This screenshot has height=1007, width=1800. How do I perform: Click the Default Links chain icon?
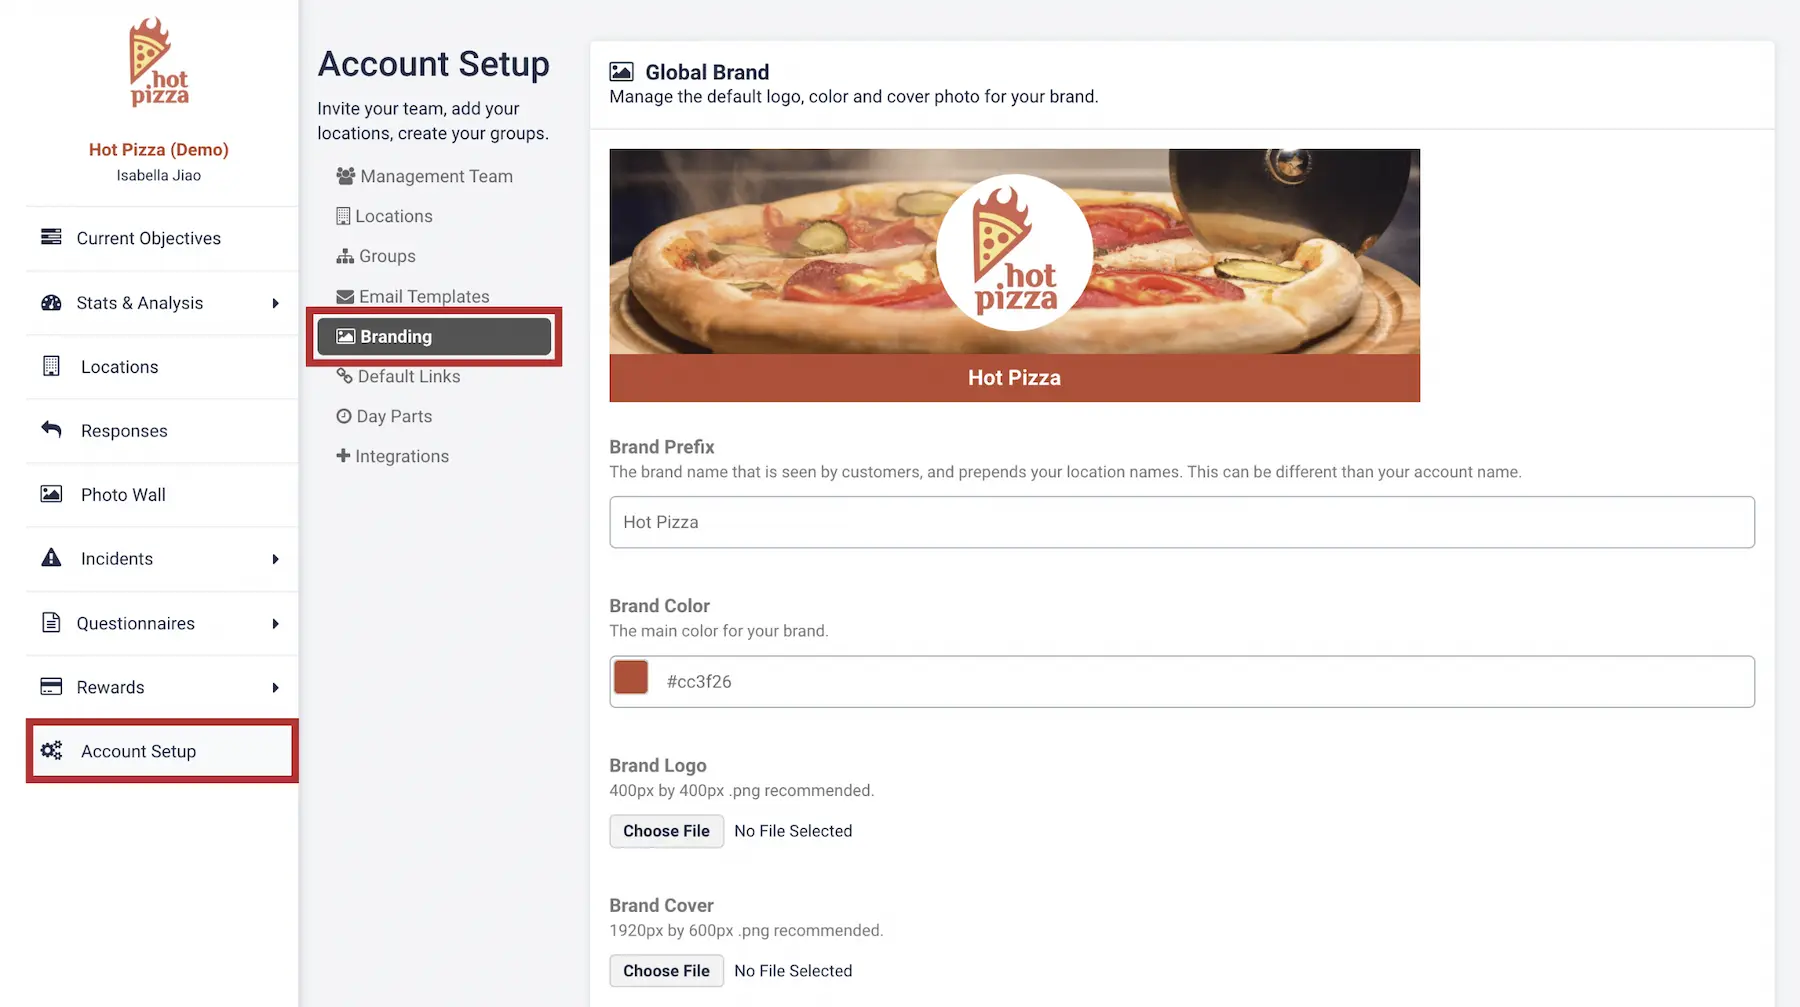click(x=344, y=376)
